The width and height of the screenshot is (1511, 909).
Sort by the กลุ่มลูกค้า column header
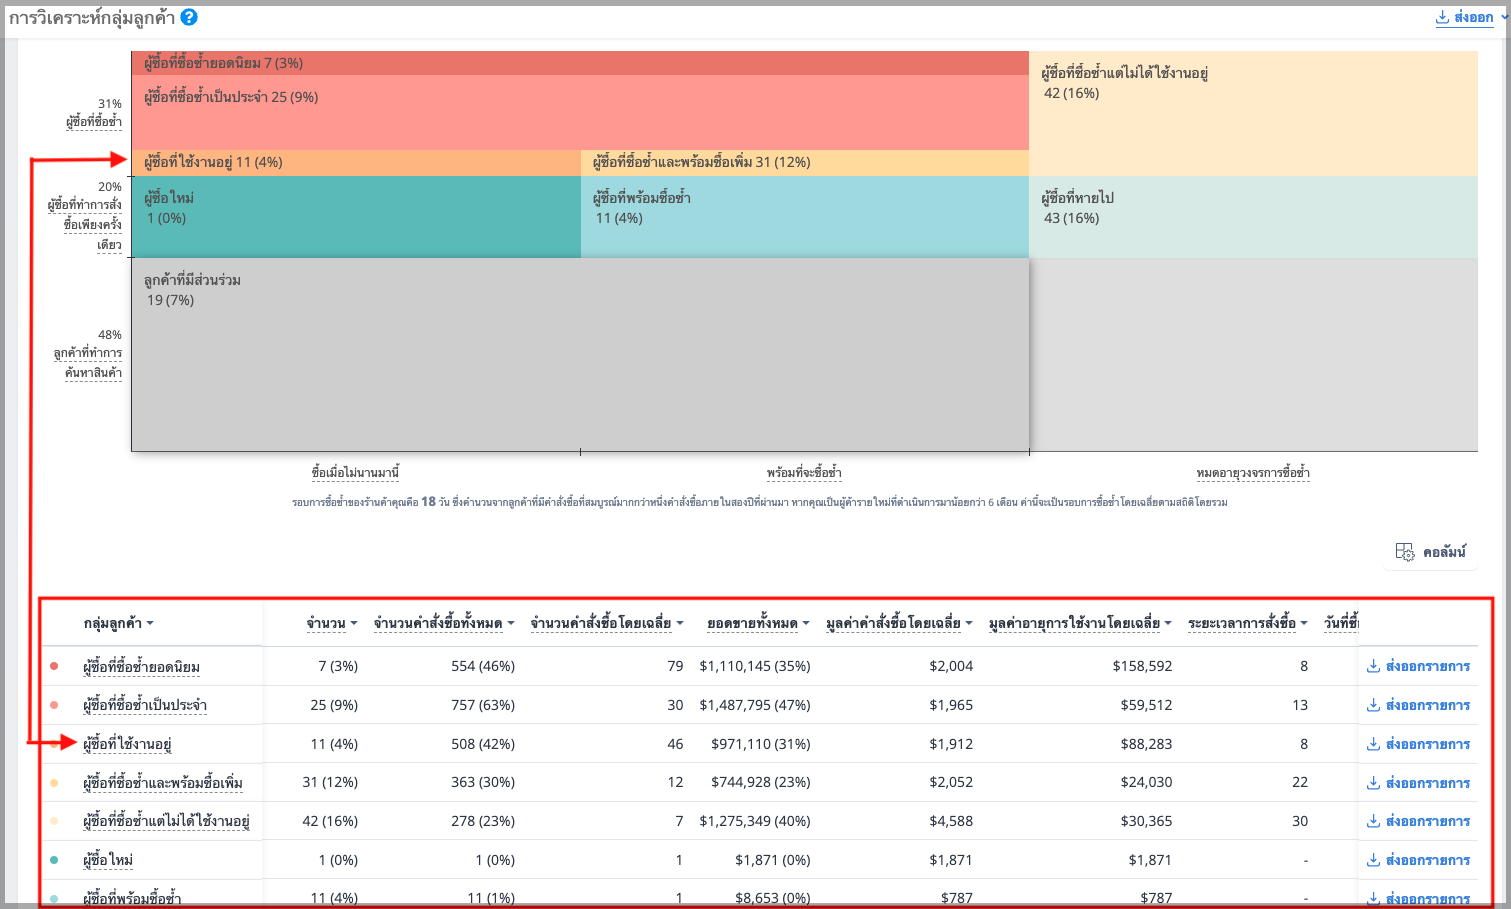(x=118, y=623)
